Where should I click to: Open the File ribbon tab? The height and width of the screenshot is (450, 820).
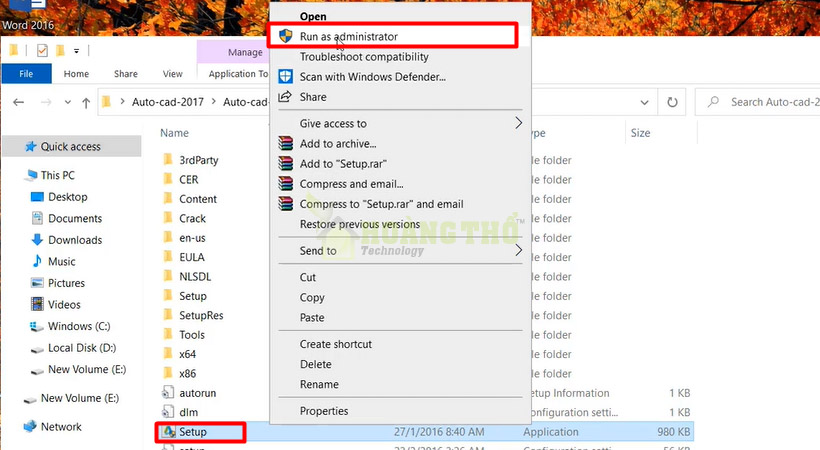[26, 74]
